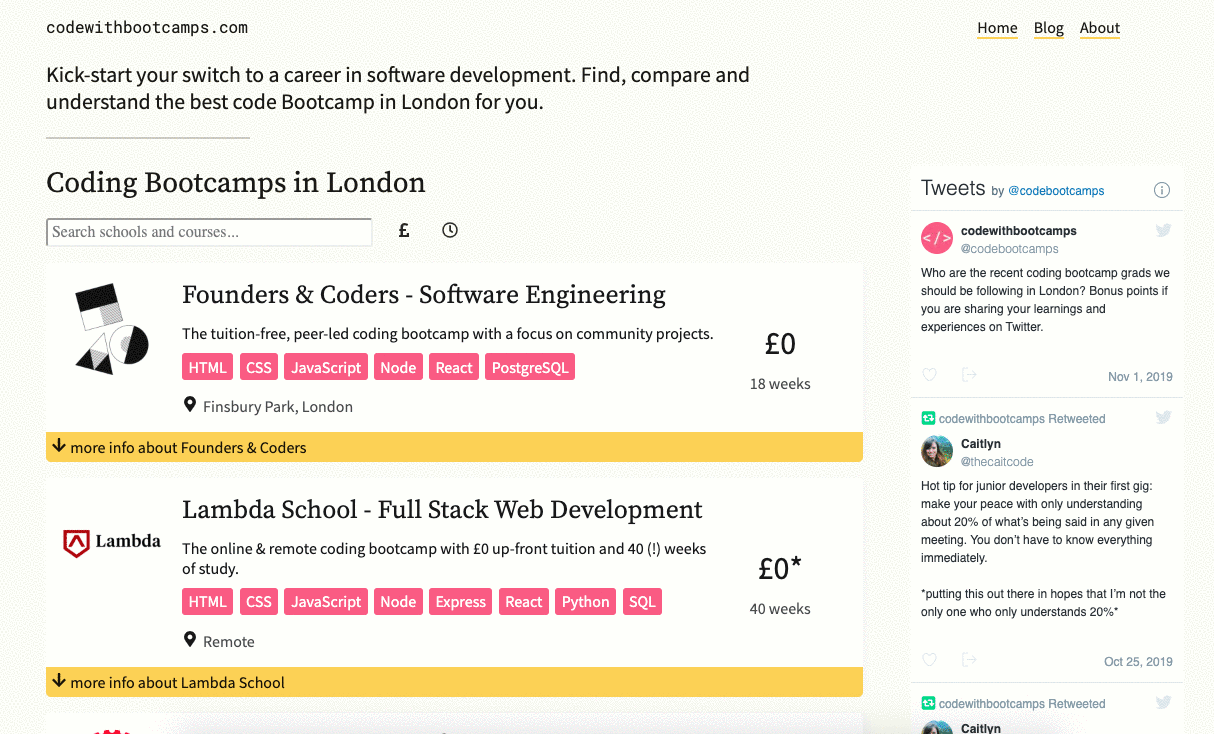This screenshot has width=1214, height=734.
Task: Open the About page link
Action: [1100, 28]
